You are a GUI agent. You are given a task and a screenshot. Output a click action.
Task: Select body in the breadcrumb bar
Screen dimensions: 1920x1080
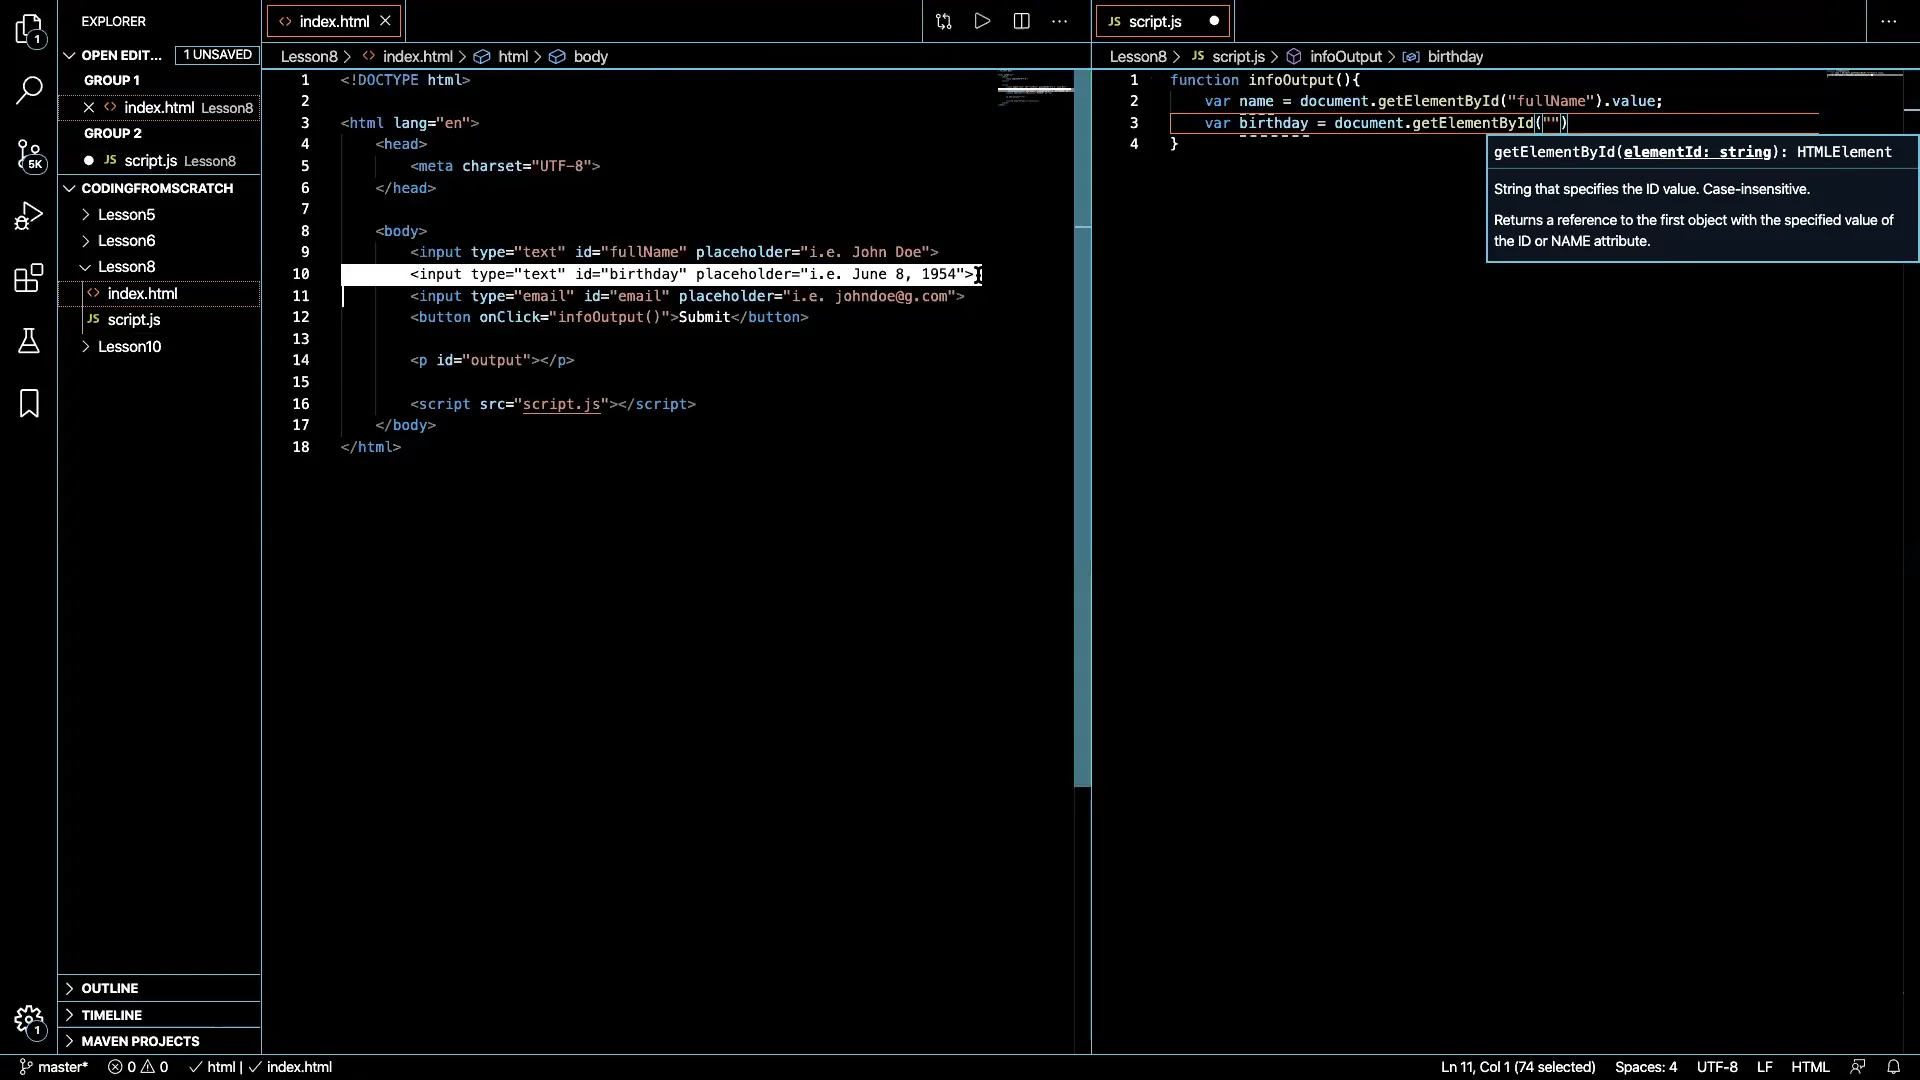pyautogui.click(x=592, y=57)
